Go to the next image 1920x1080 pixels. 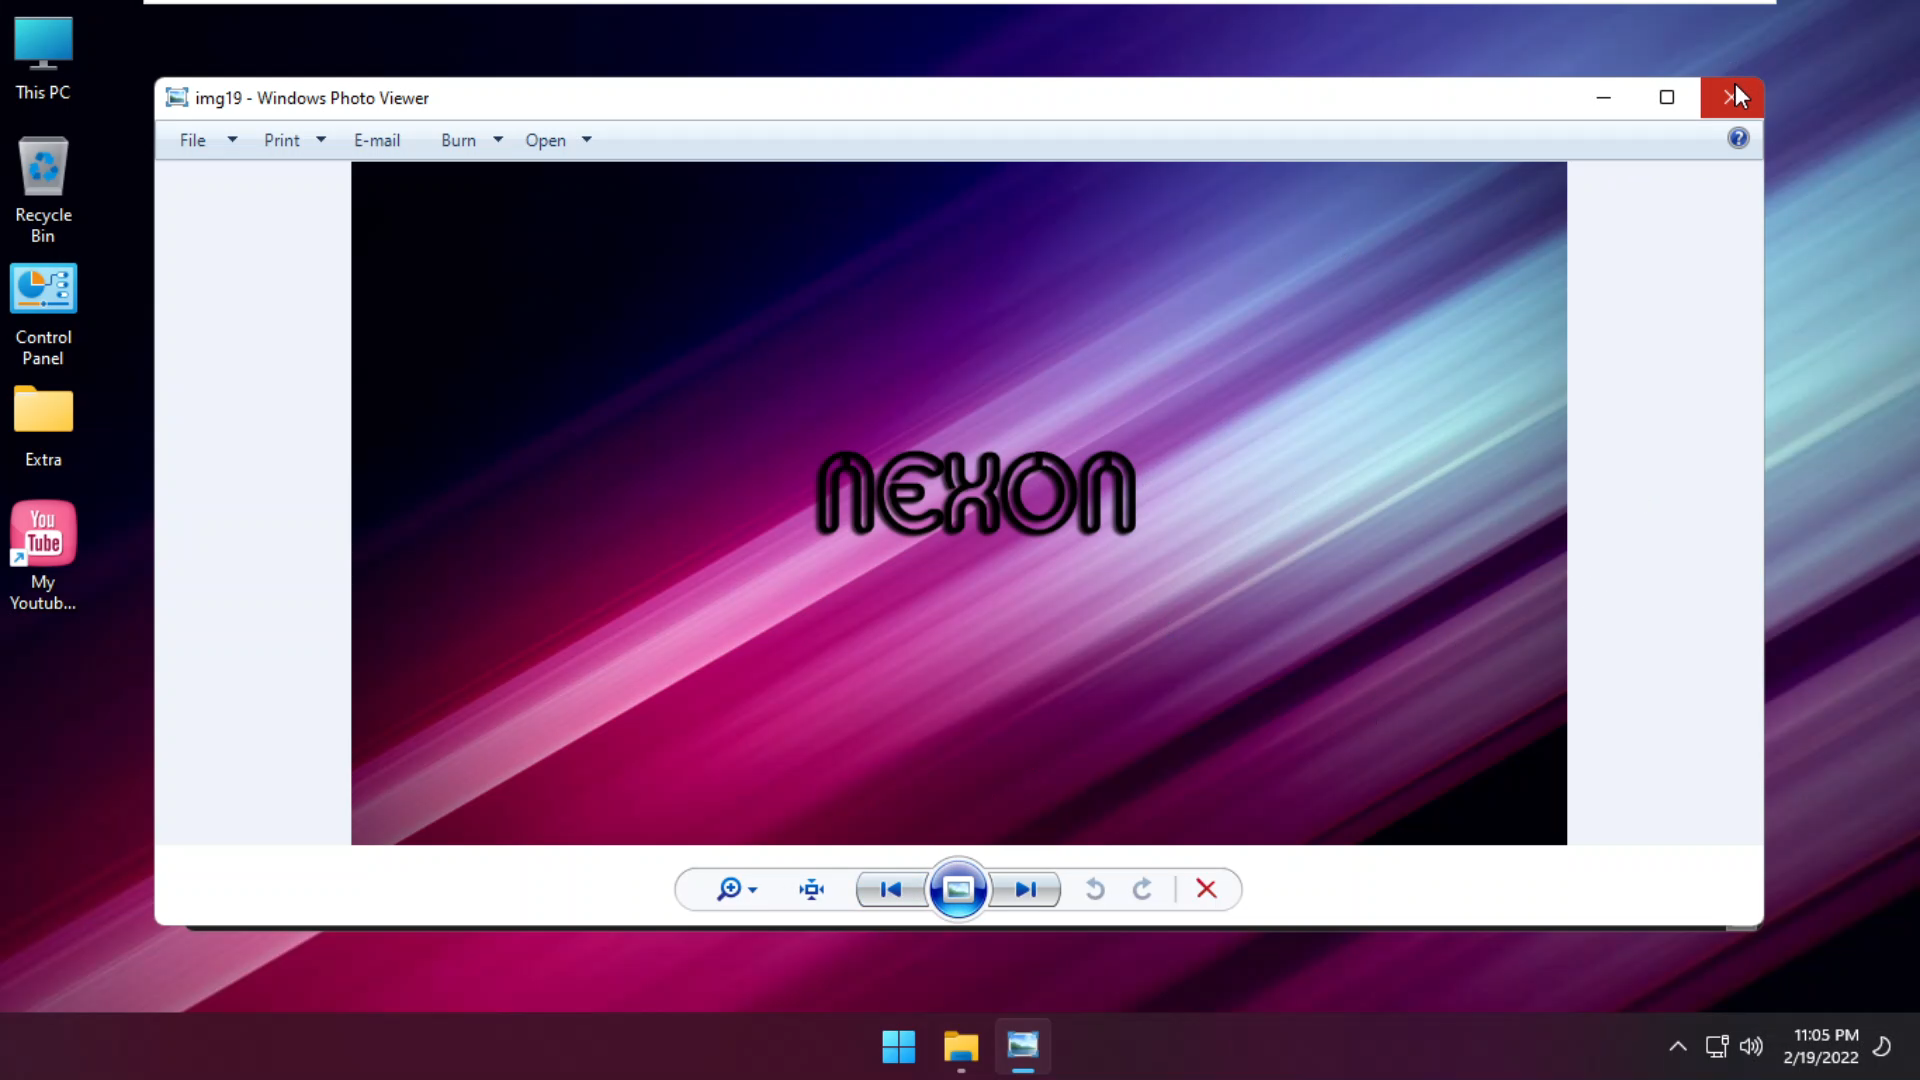point(1025,889)
